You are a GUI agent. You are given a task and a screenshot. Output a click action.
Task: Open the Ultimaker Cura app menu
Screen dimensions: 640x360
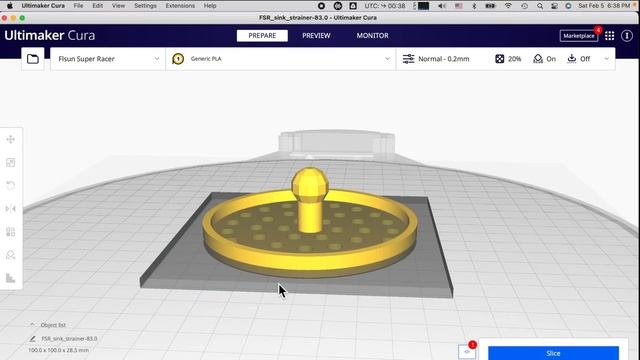pyautogui.click(x=43, y=6)
